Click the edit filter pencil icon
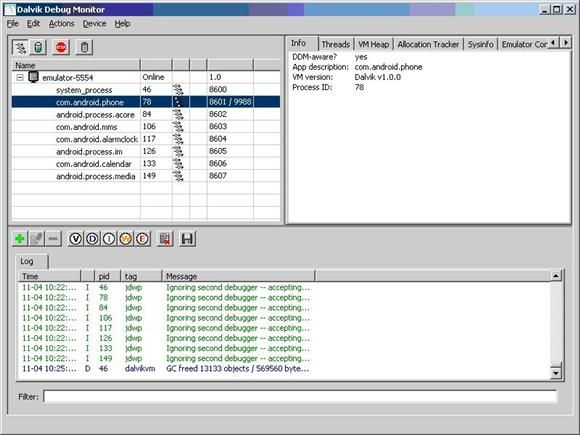The image size is (580, 435). (36, 239)
